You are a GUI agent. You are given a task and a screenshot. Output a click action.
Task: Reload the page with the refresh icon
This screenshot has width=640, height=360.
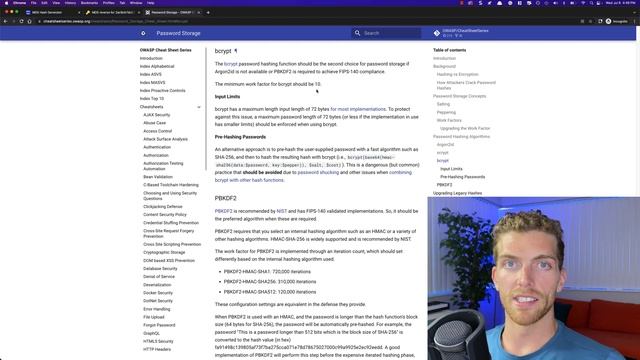(21, 21)
